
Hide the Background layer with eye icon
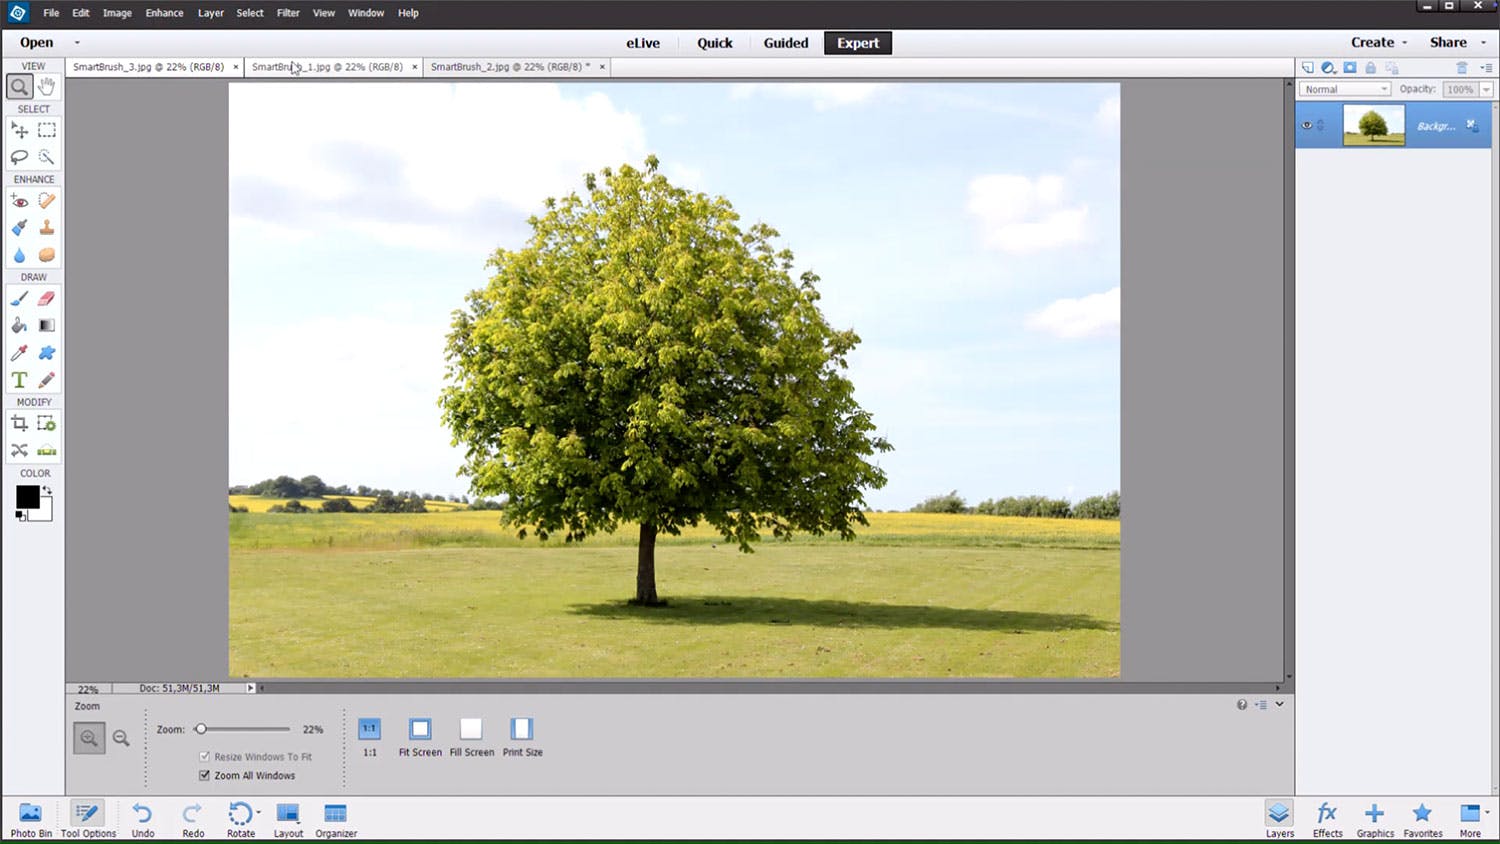(1306, 125)
